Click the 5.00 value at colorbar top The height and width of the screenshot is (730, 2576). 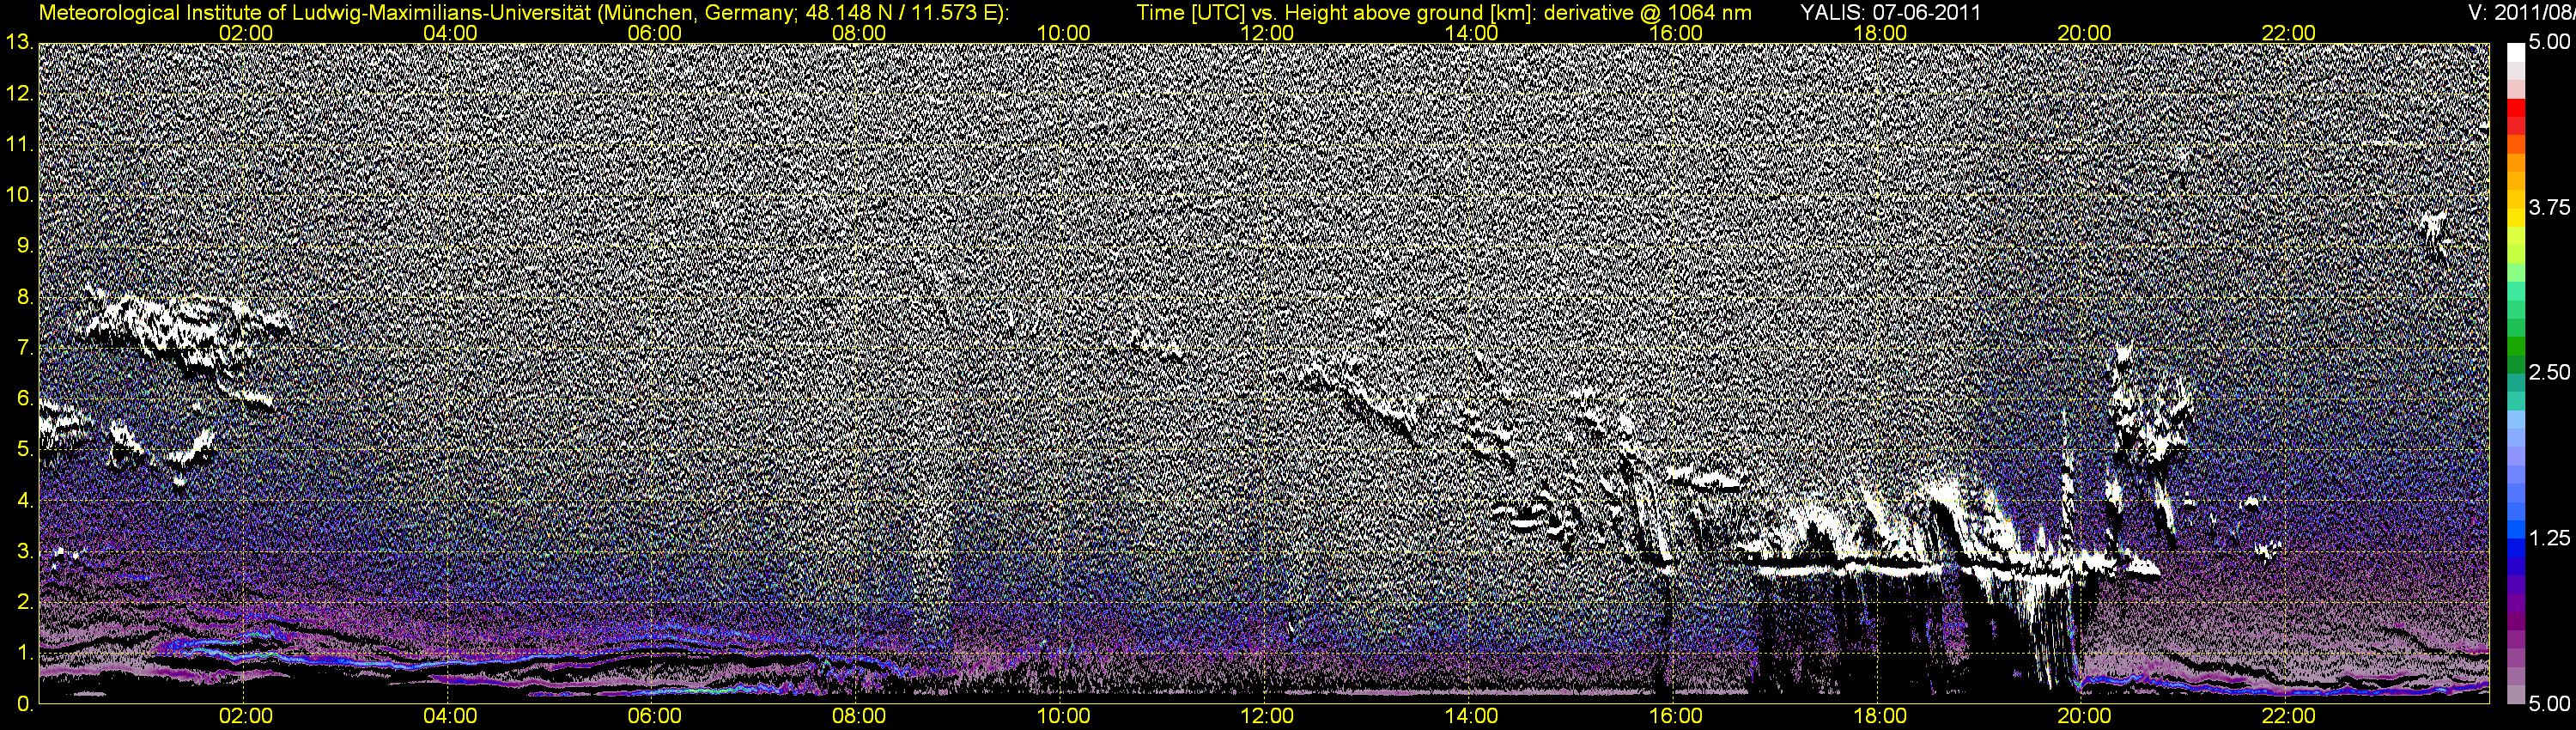[x=2549, y=43]
